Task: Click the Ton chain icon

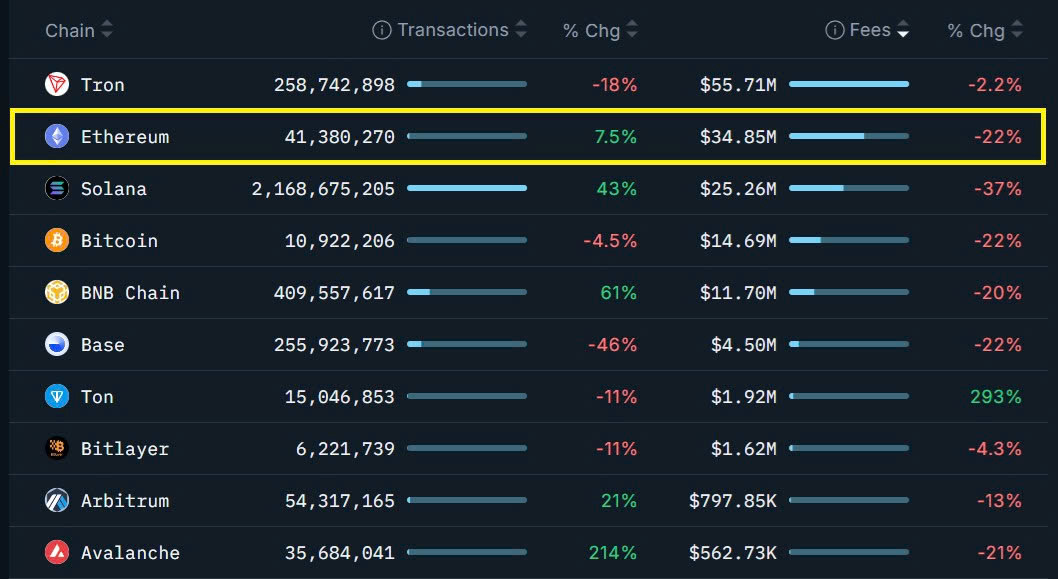Action: (55, 396)
